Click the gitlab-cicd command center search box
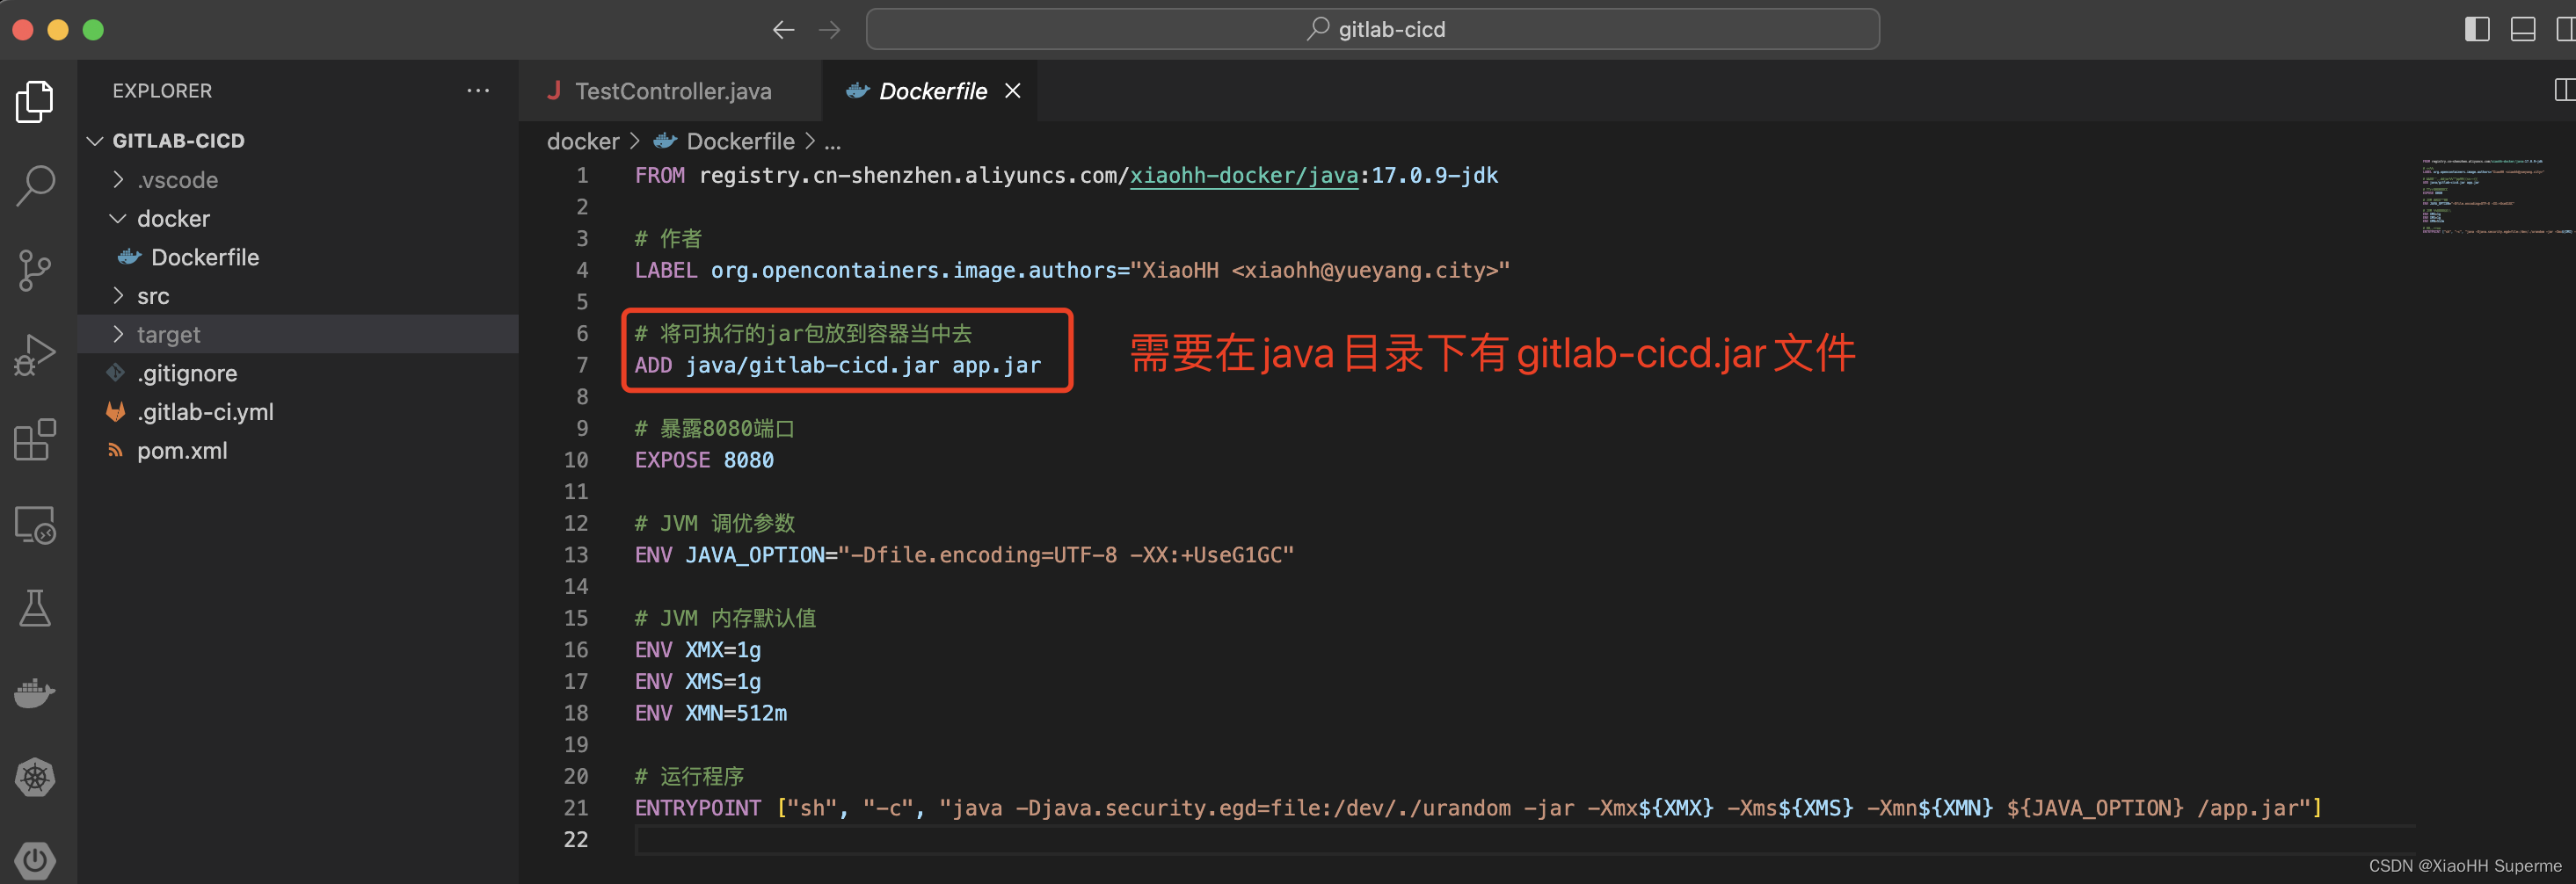The image size is (2576, 884). tap(1372, 29)
